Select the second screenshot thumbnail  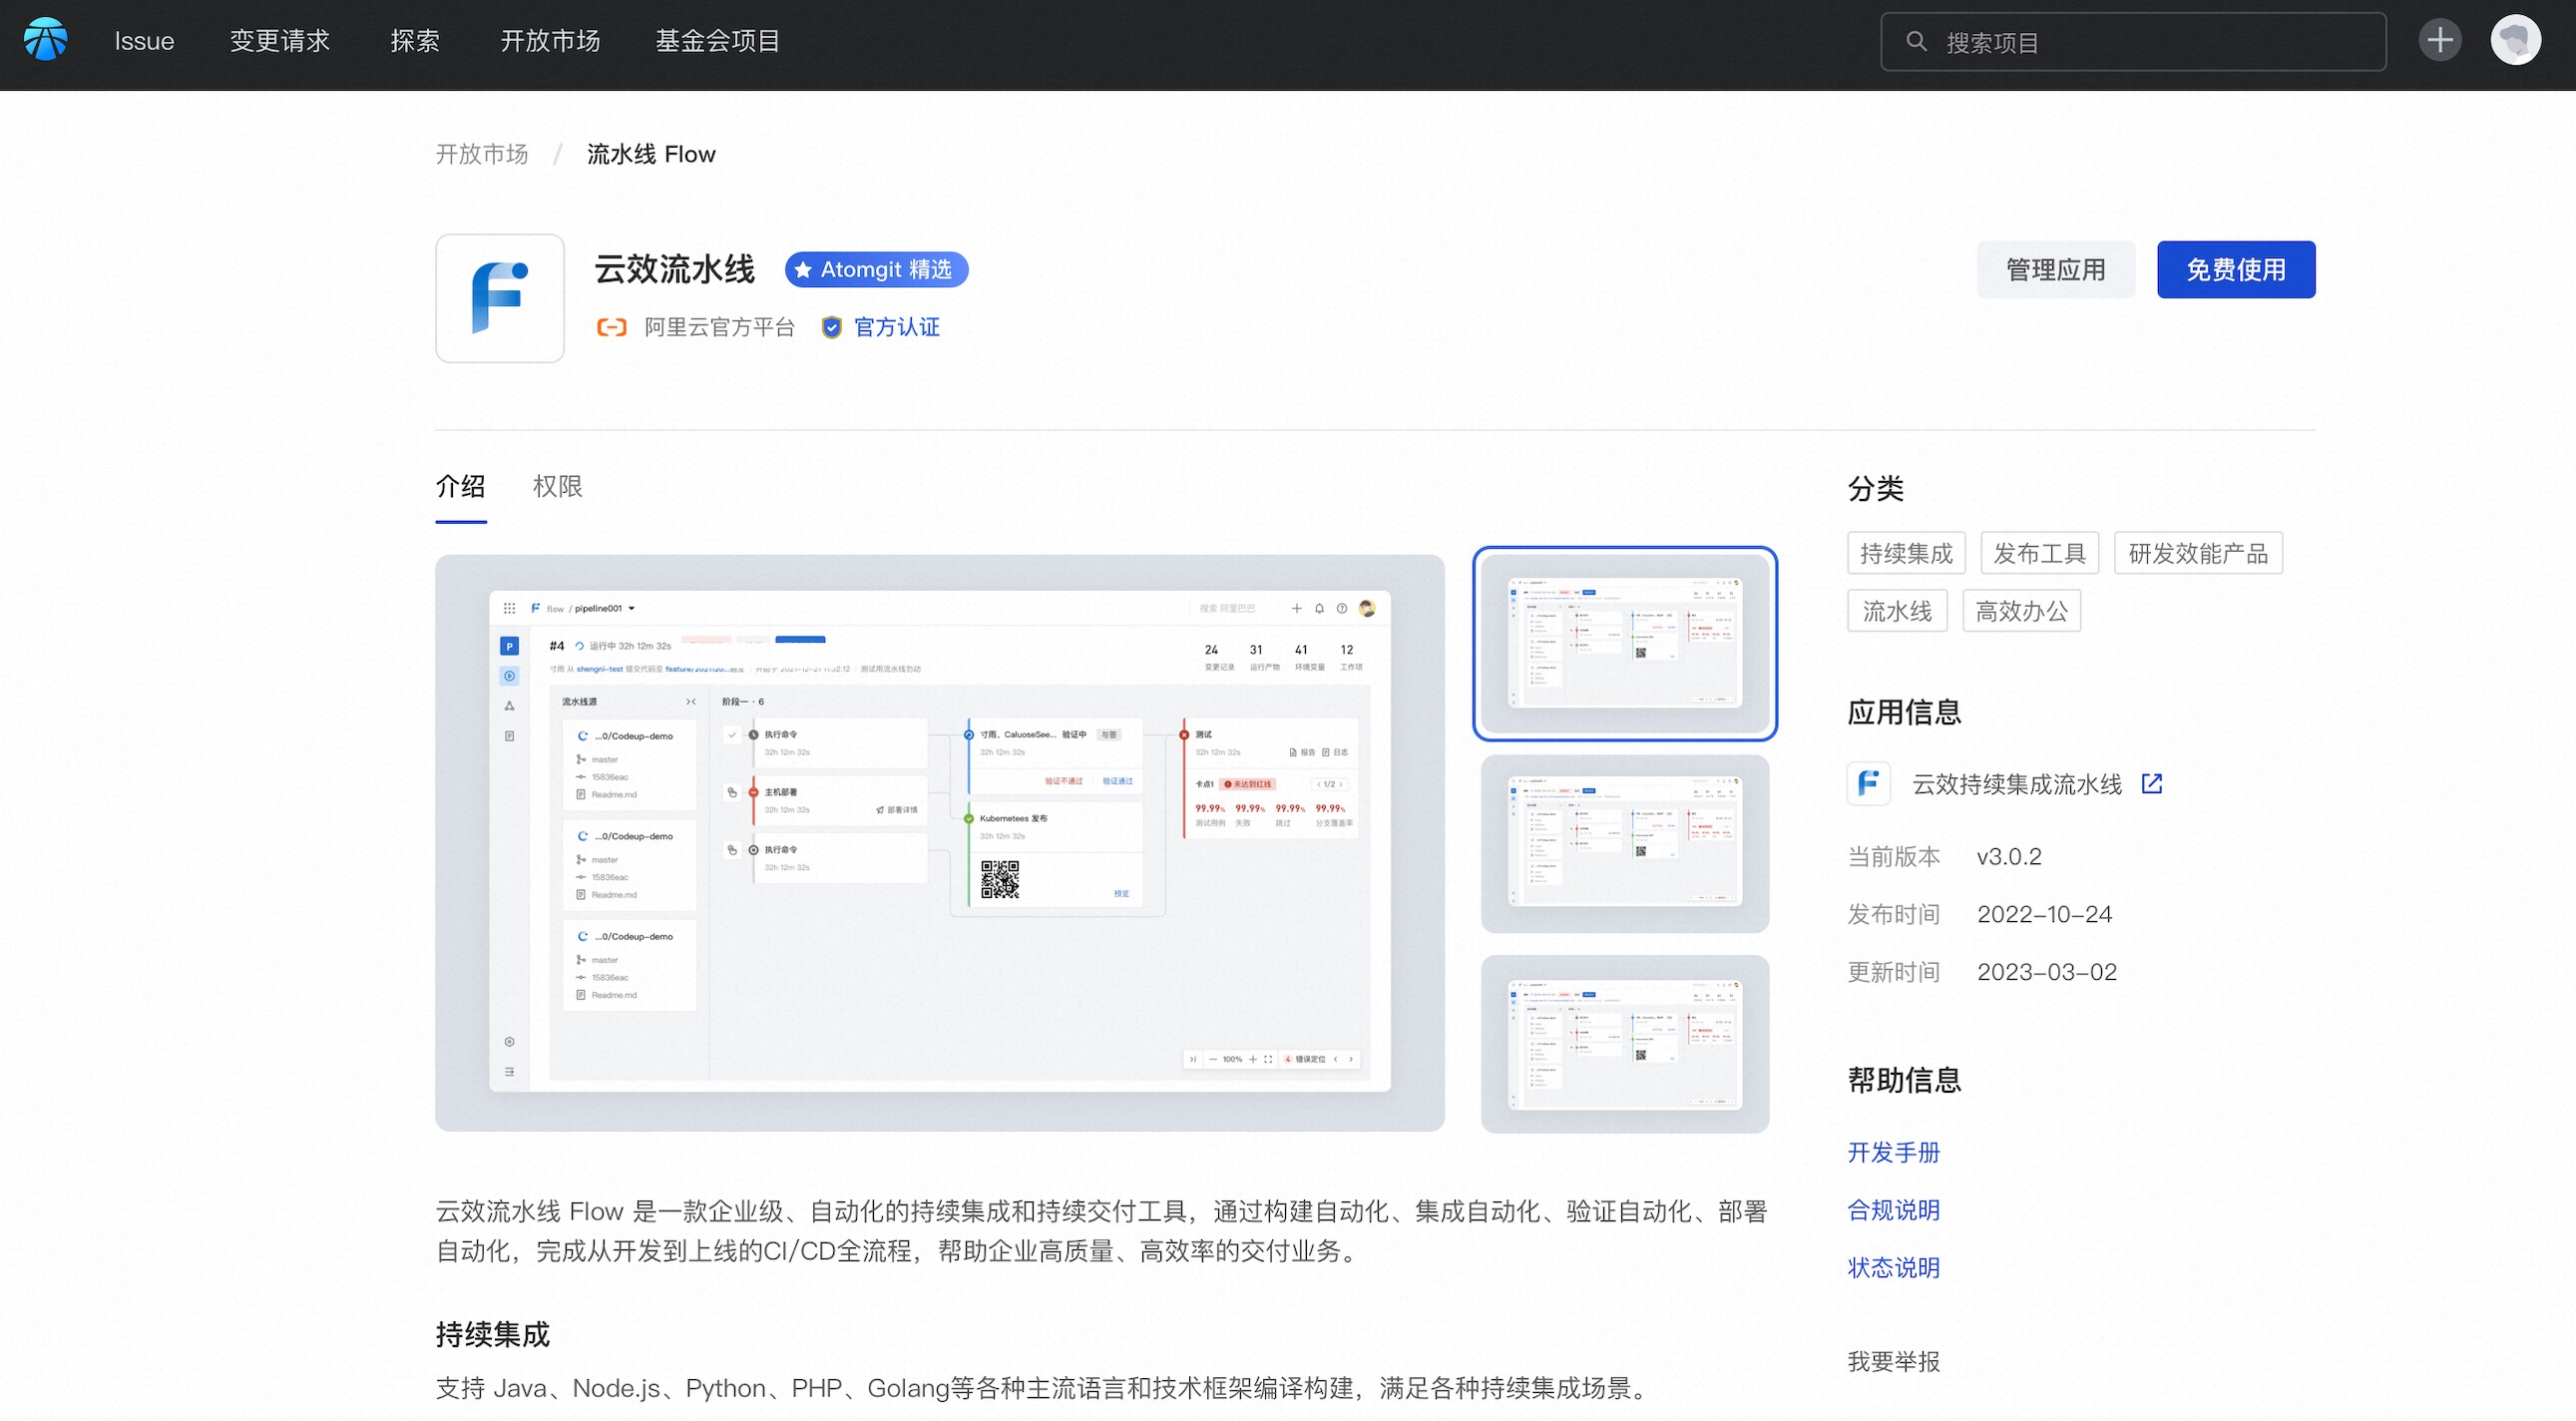pyautogui.click(x=1625, y=844)
